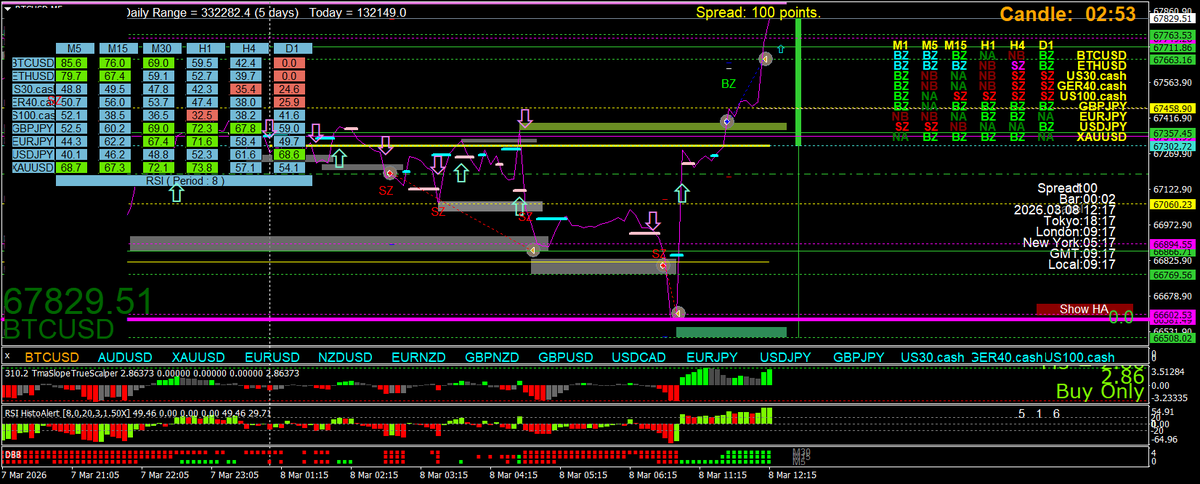Click the 85.6 RSI cell

pos(71,63)
